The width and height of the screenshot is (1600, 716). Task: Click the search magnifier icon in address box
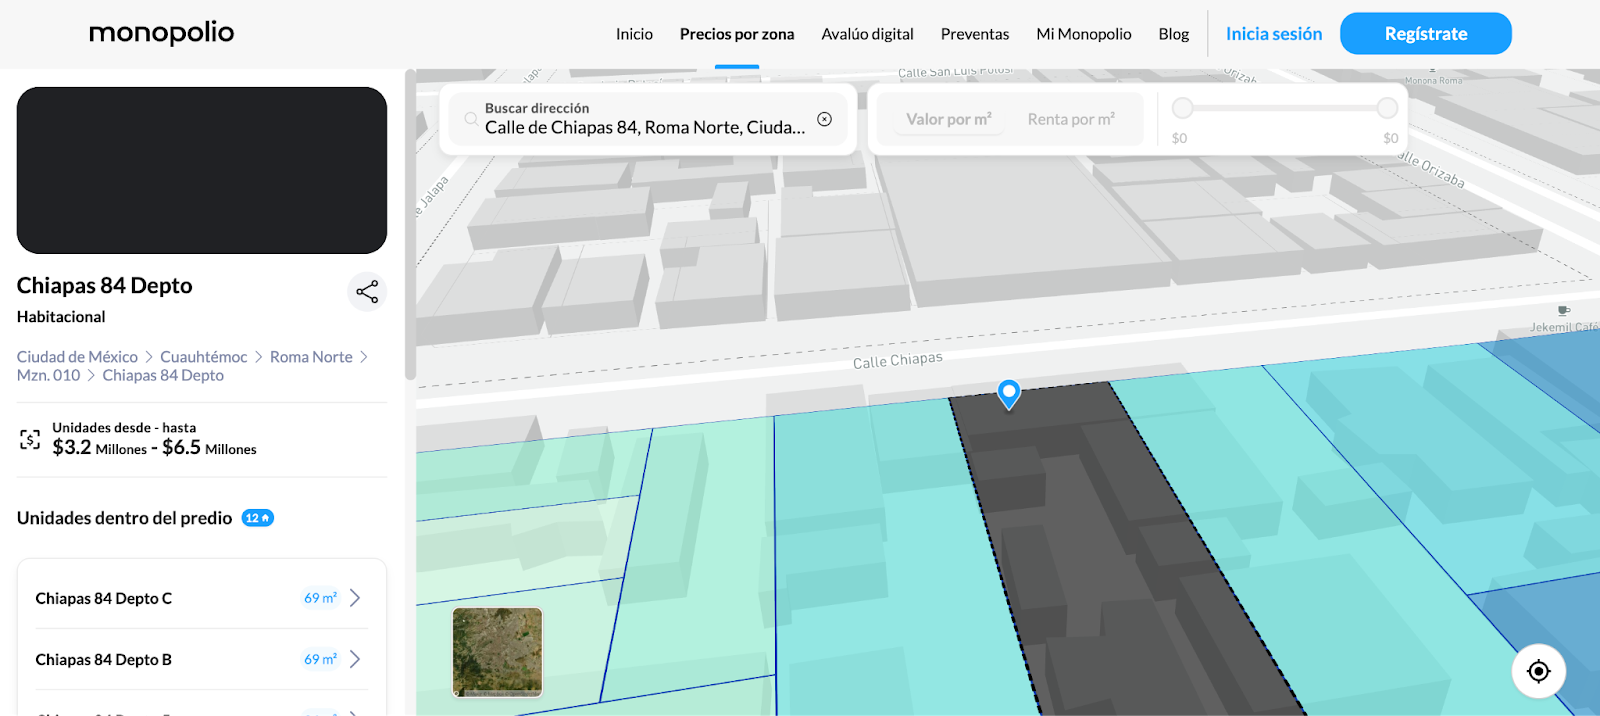point(470,119)
